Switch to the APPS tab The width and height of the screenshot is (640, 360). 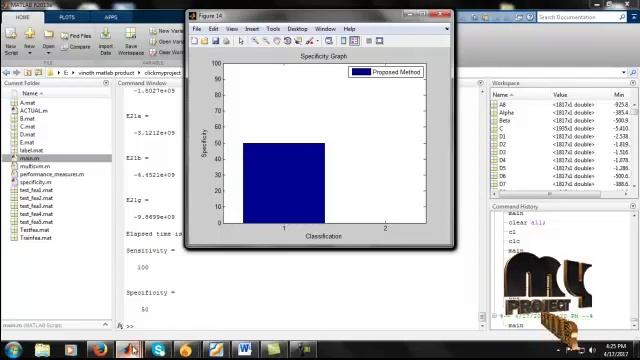(111, 17)
